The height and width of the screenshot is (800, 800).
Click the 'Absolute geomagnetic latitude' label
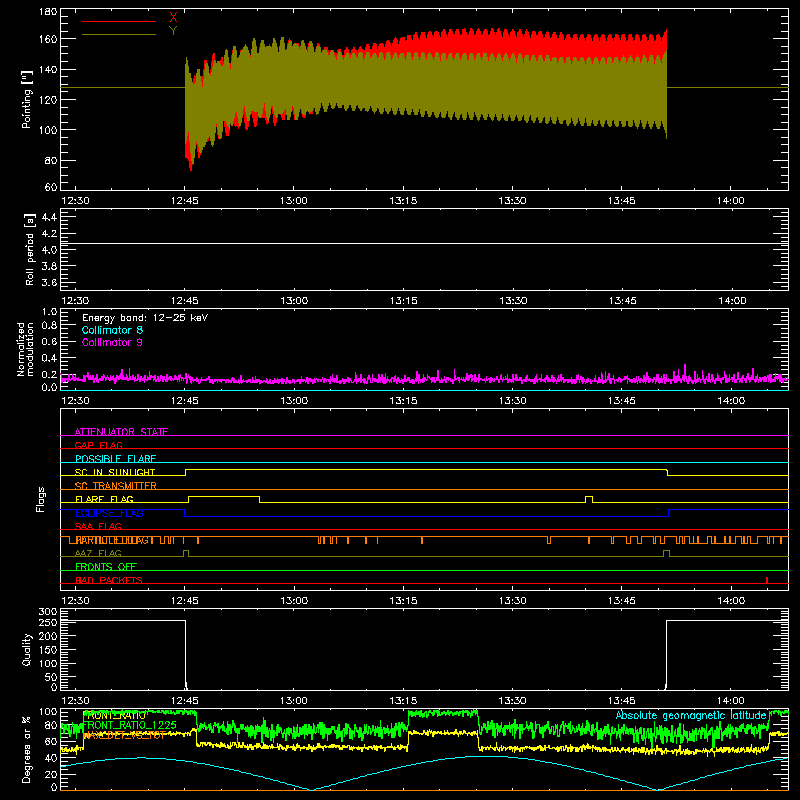click(x=691, y=715)
